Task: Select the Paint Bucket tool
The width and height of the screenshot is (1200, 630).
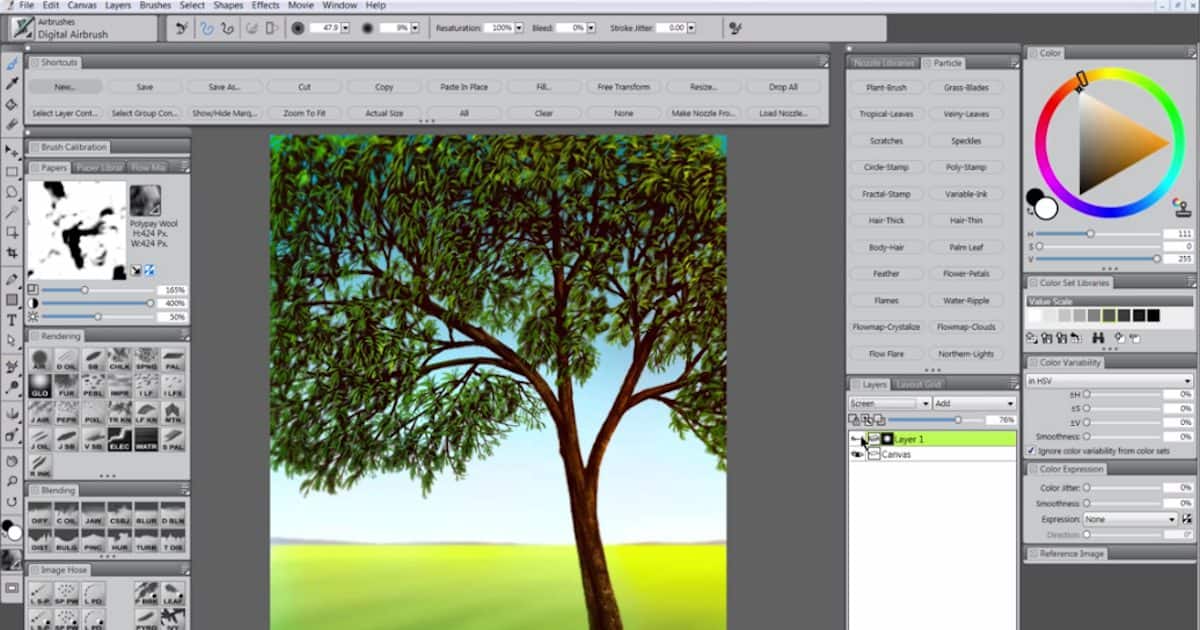Action: point(12,104)
